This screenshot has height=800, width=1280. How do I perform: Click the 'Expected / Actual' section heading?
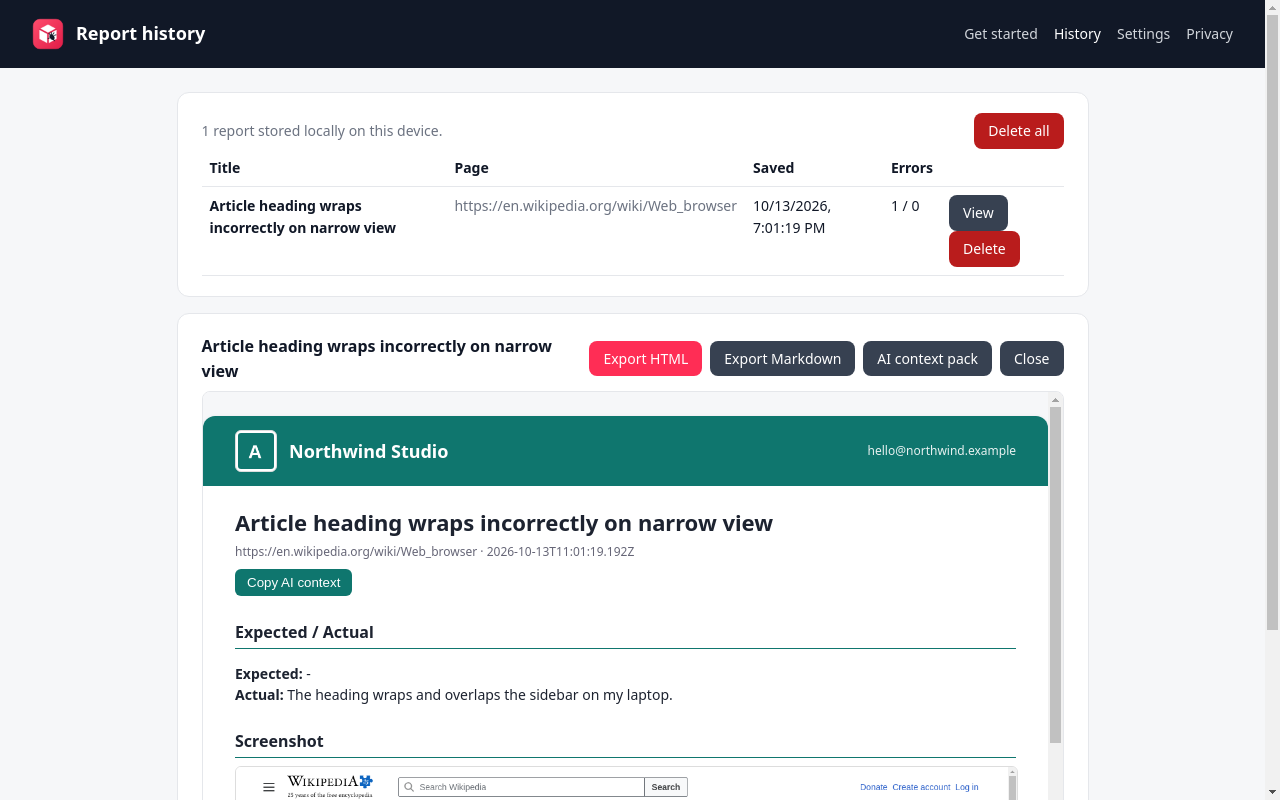(304, 632)
